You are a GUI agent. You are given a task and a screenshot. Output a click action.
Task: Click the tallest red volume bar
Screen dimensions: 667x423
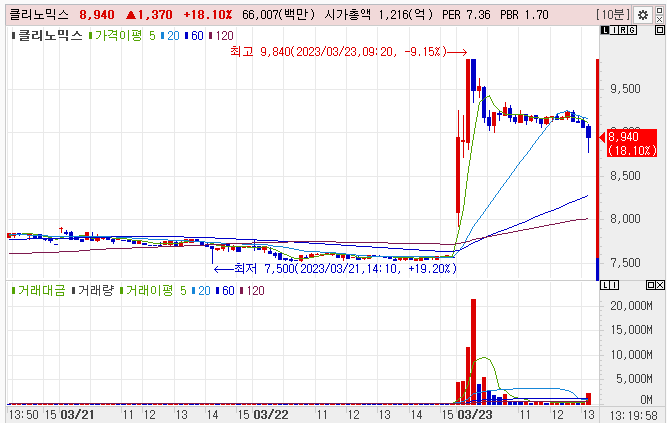473,352
